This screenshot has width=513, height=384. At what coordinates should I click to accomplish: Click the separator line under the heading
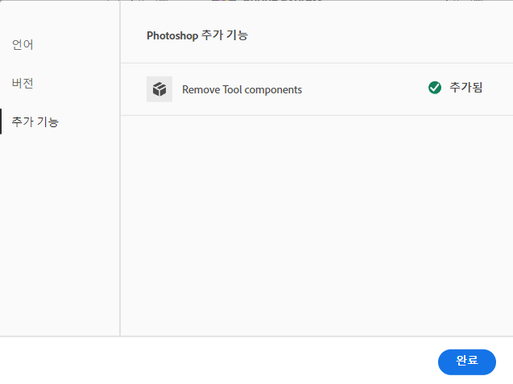coord(317,63)
